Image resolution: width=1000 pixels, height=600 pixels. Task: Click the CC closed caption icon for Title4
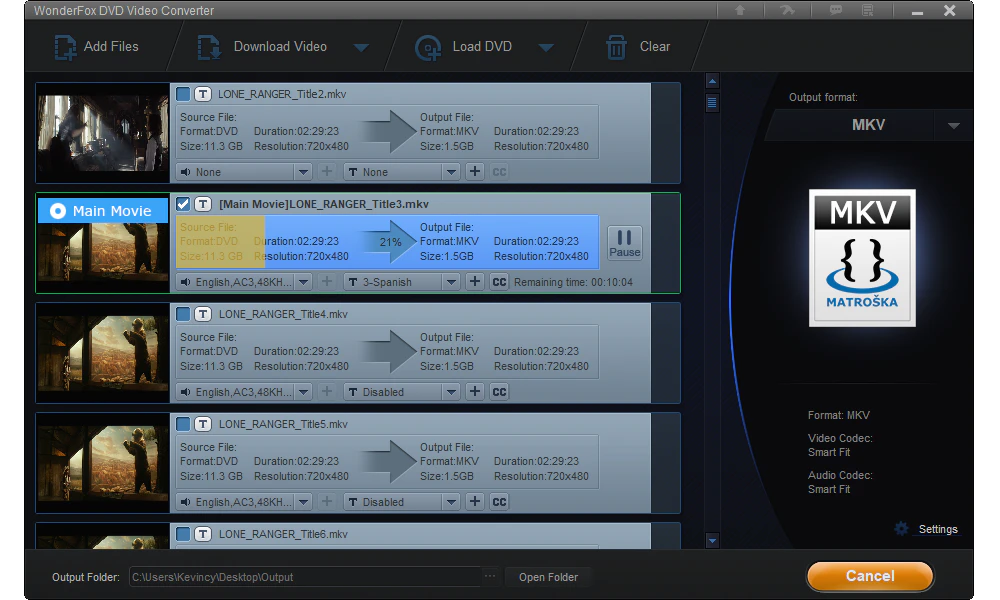[499, 391]
